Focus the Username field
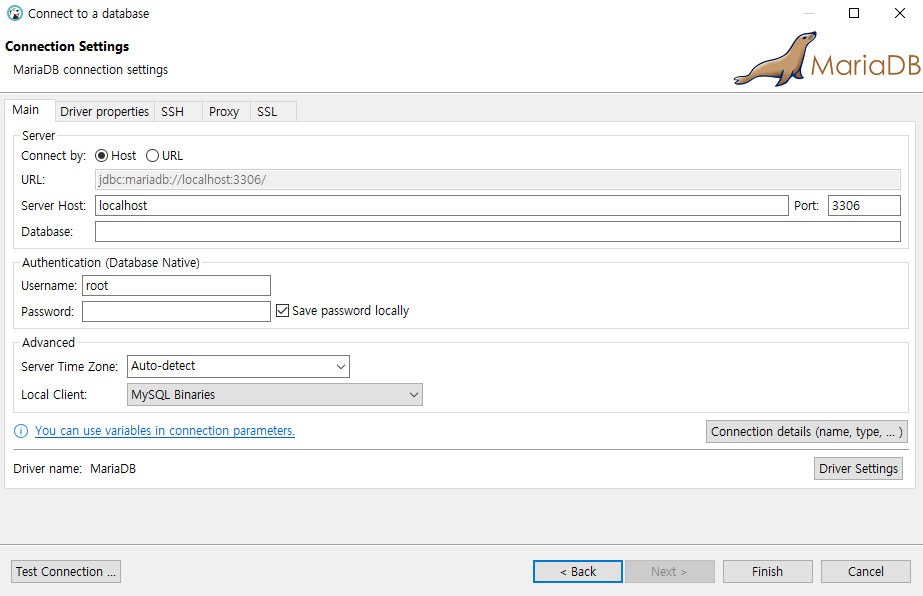 (x=176, y=286)
